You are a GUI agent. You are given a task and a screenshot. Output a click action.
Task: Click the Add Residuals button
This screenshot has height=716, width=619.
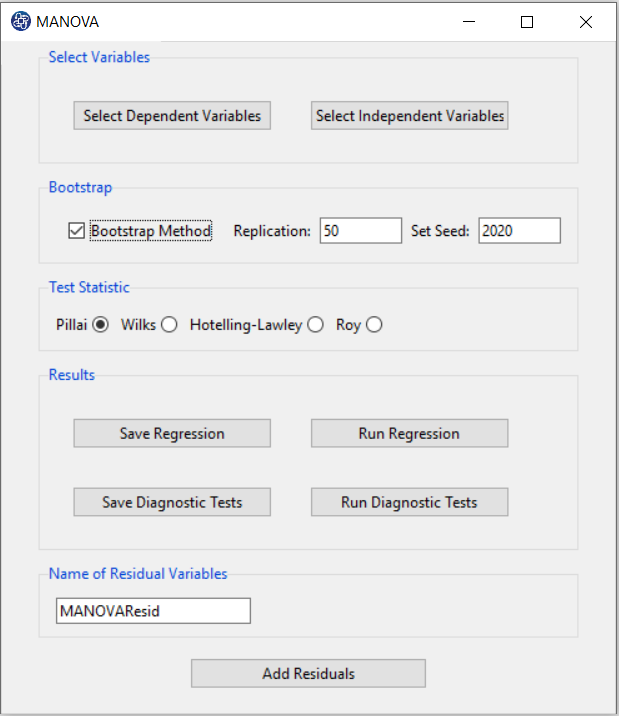coord(309,674)
